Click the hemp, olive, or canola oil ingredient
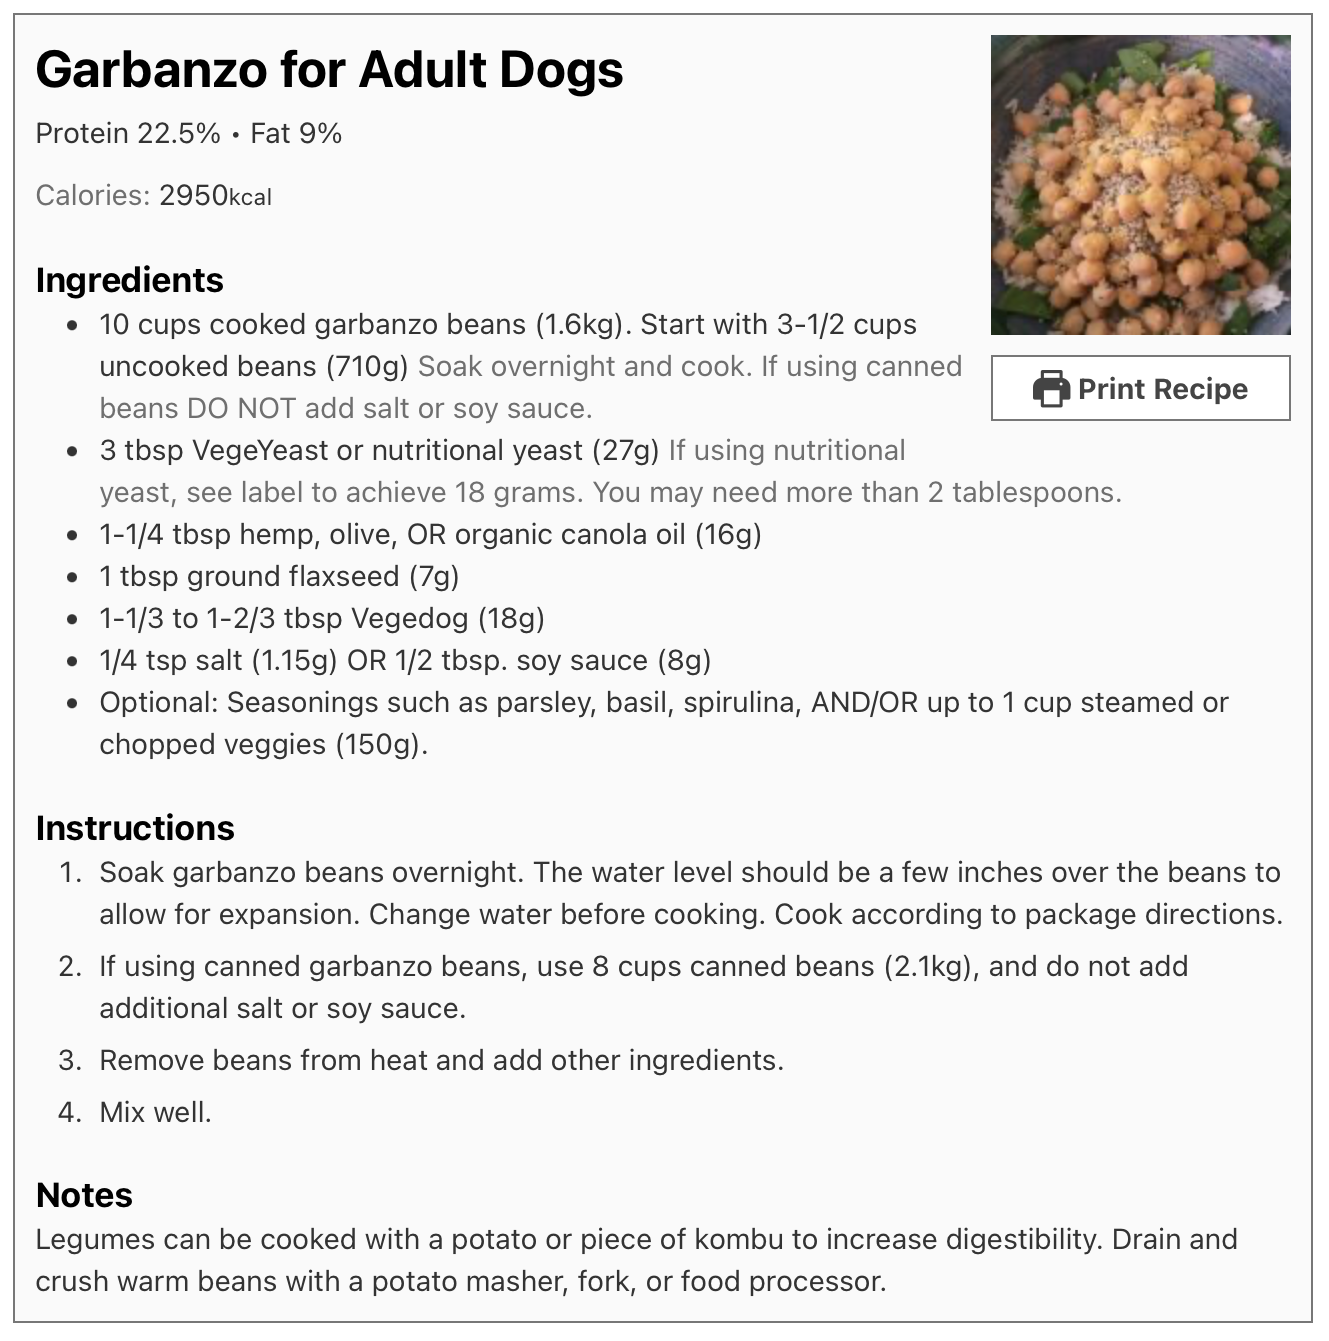 pyautogui.click(x=430, y=535)
